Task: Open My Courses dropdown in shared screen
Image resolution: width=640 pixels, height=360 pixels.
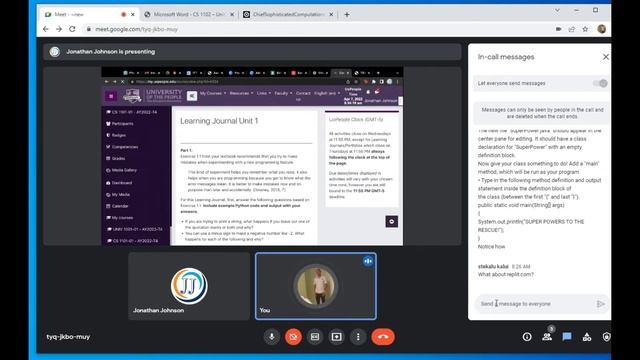Action: 213,93
